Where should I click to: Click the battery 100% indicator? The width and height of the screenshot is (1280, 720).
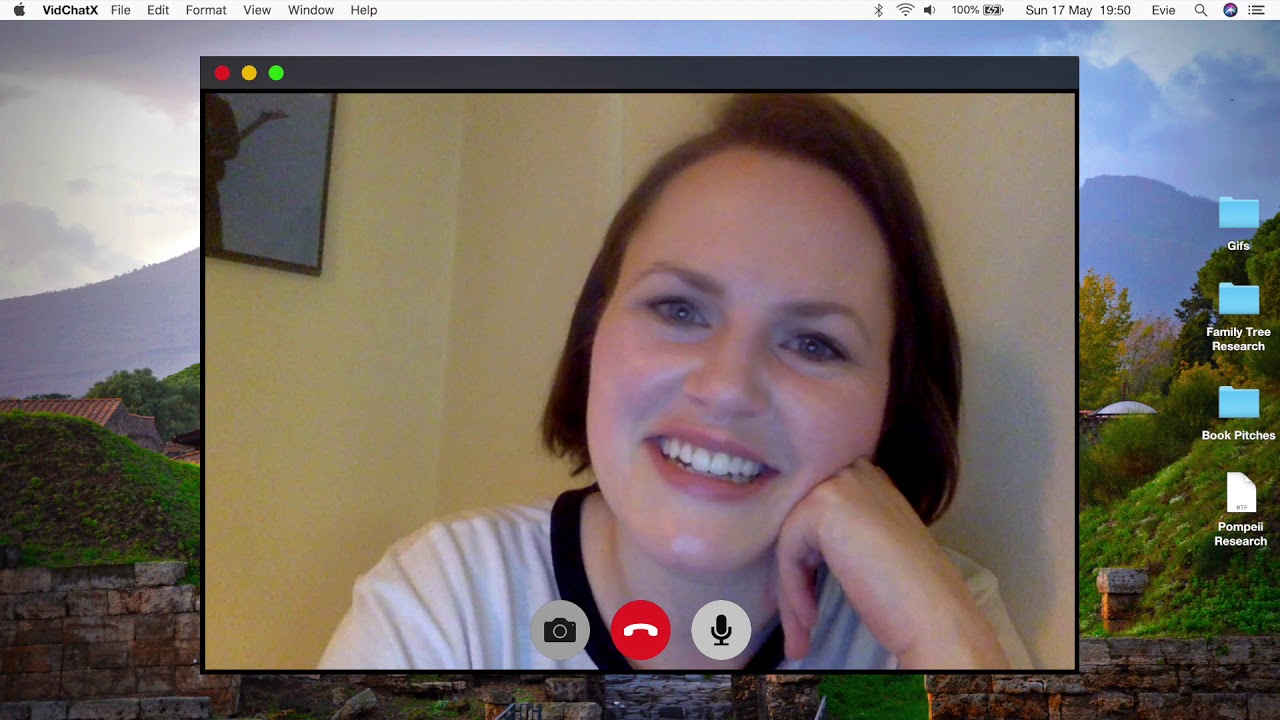tap(977, 10)
